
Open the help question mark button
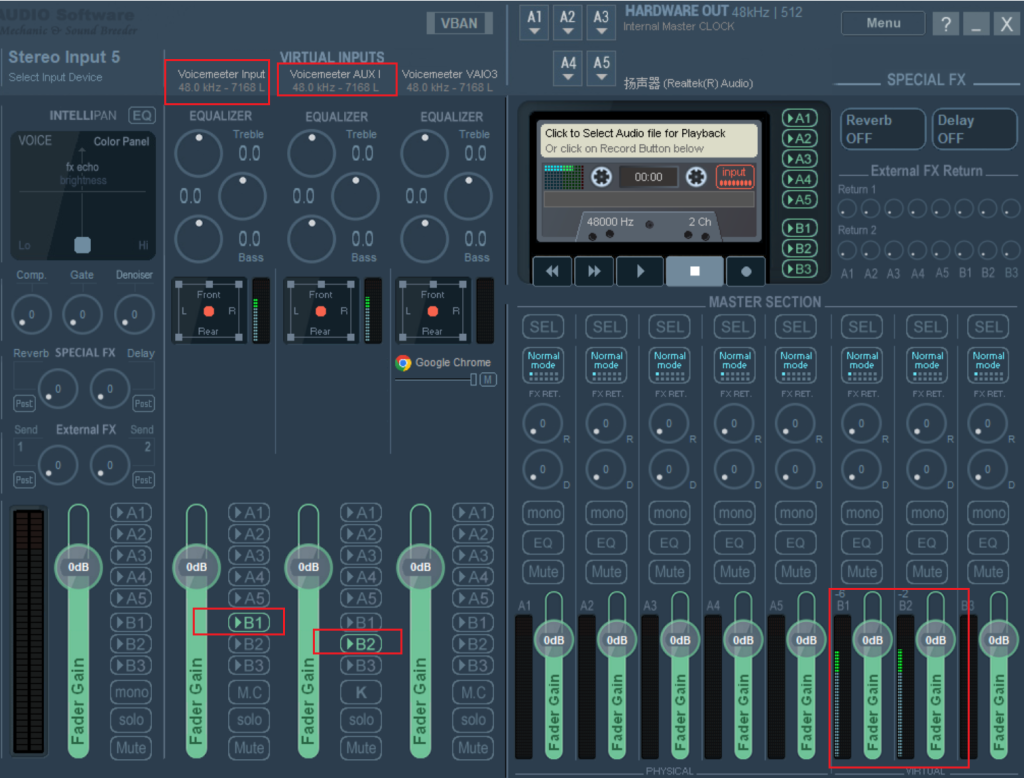click(x=946, y=24)
